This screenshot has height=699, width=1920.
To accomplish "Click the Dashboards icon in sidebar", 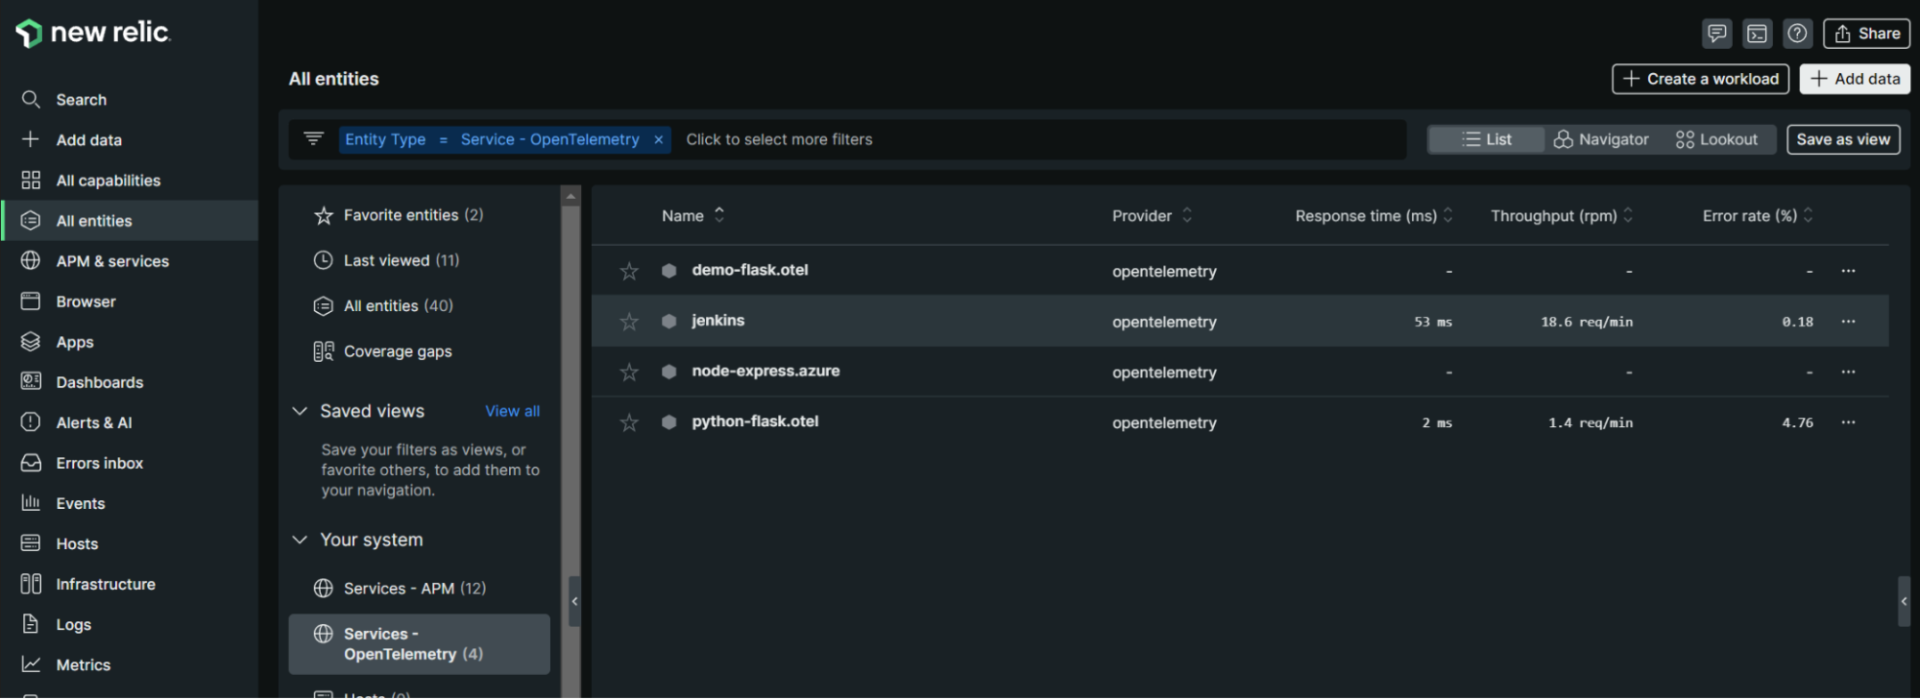I will pos(31,382).
